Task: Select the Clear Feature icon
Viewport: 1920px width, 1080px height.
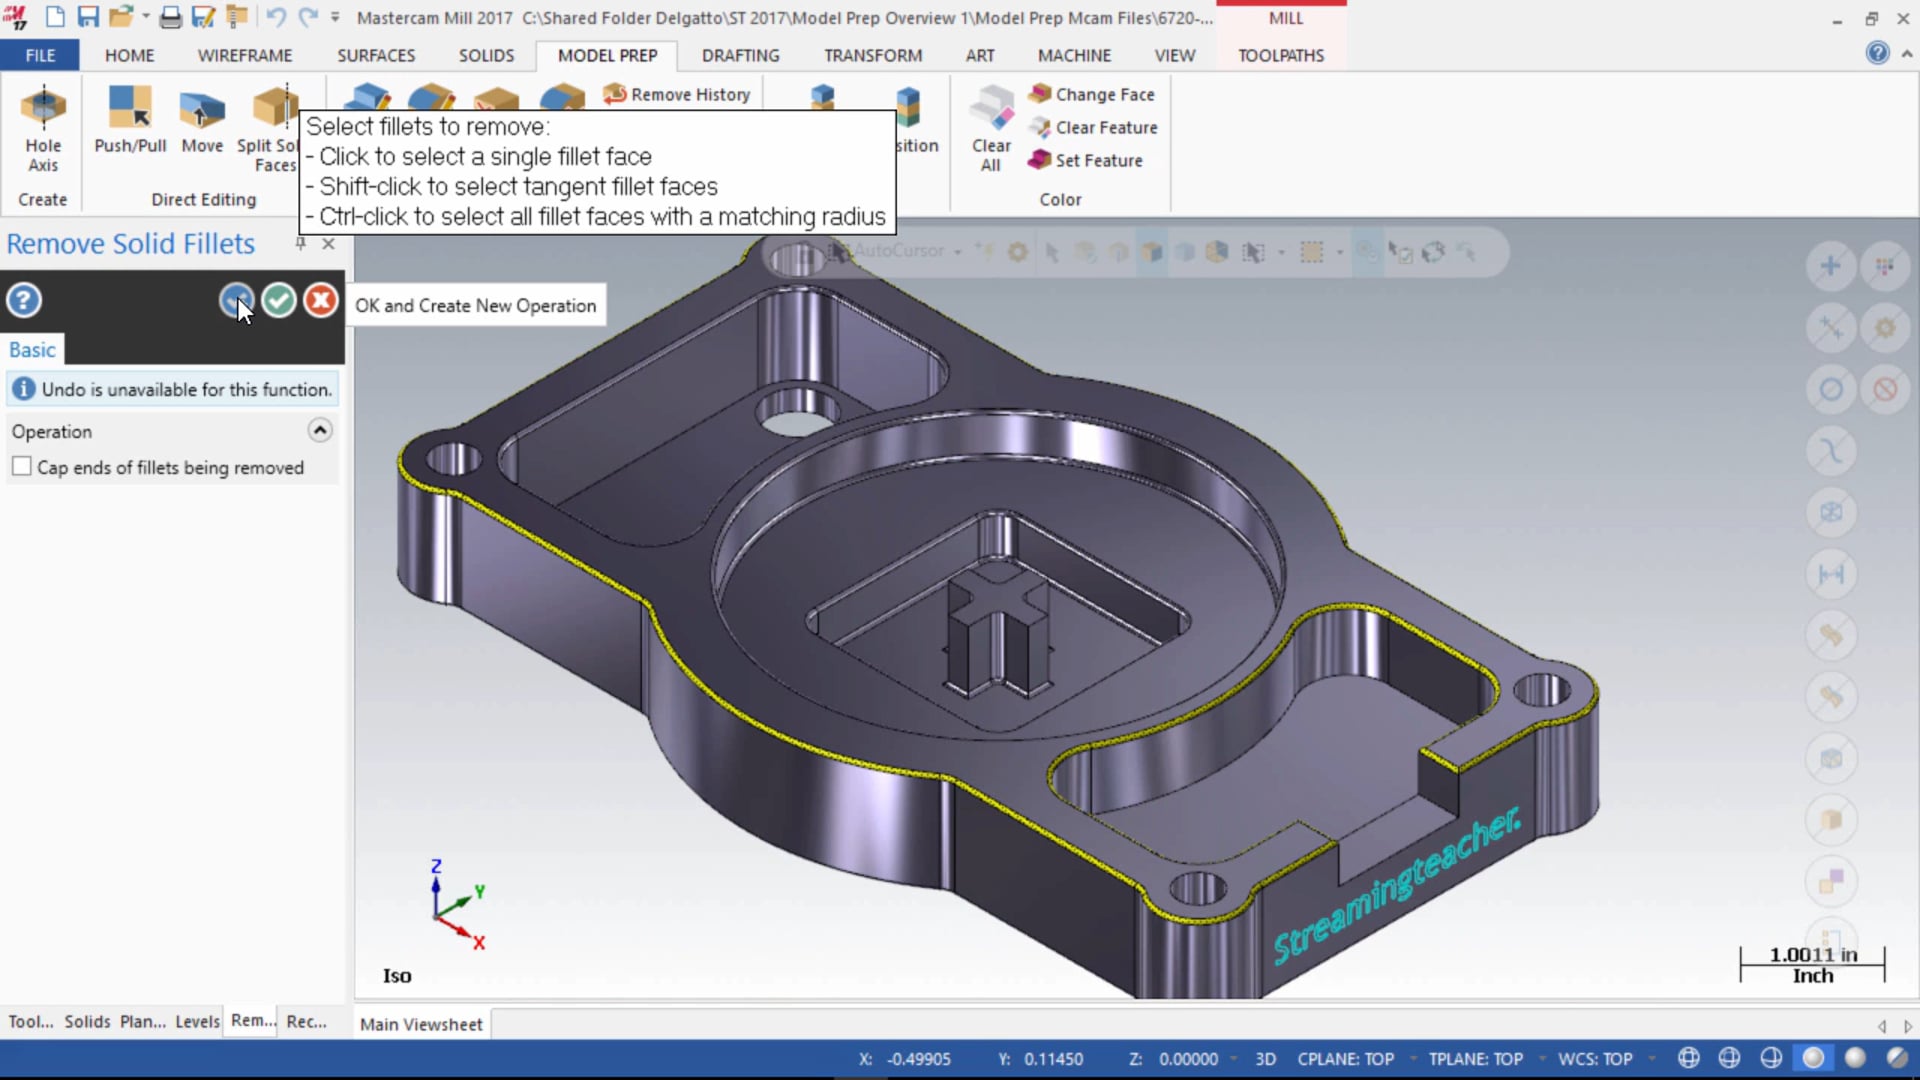Action: (1040, 127)
